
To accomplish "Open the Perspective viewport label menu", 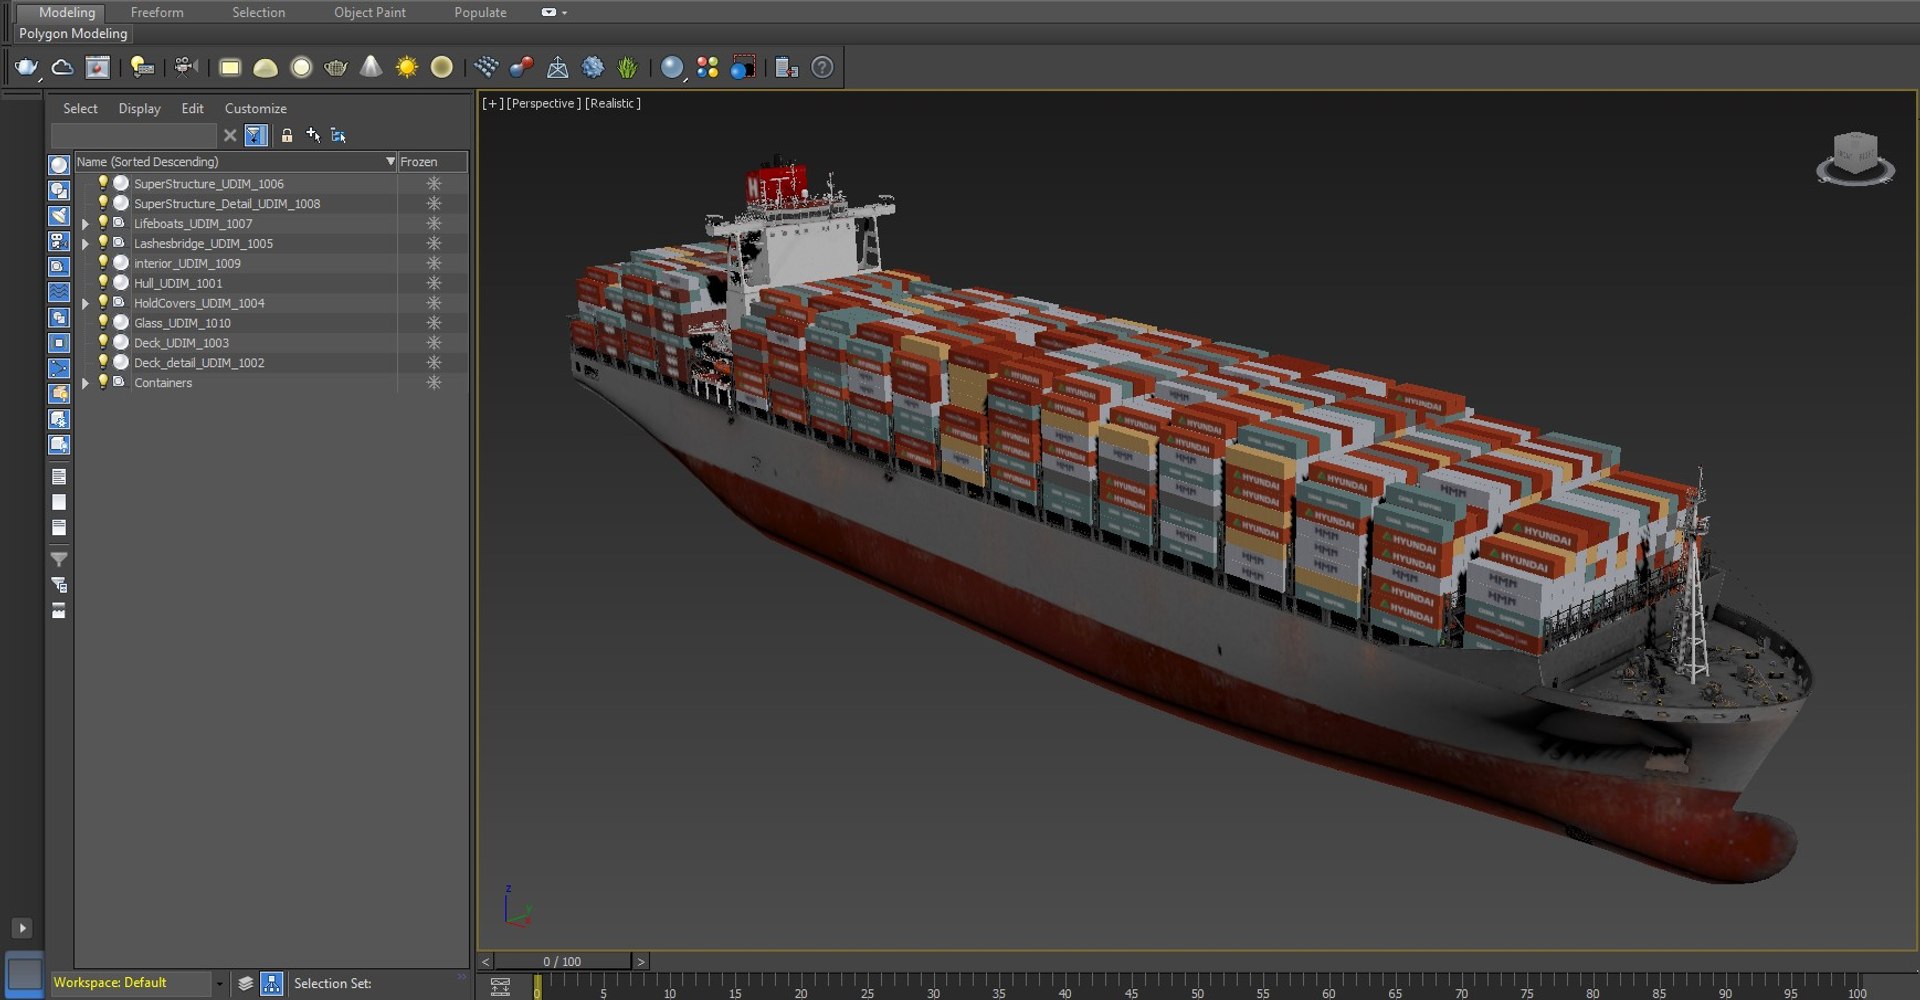I will pos(543,103).
